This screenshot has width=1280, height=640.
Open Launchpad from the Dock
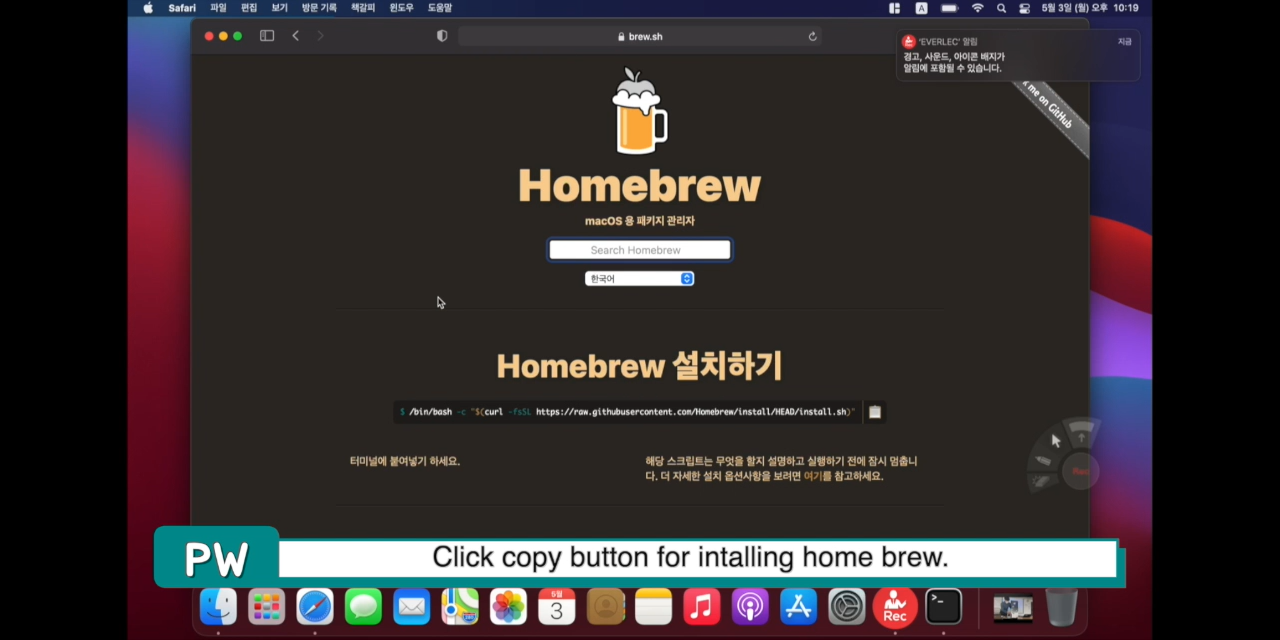click(266, 606)
